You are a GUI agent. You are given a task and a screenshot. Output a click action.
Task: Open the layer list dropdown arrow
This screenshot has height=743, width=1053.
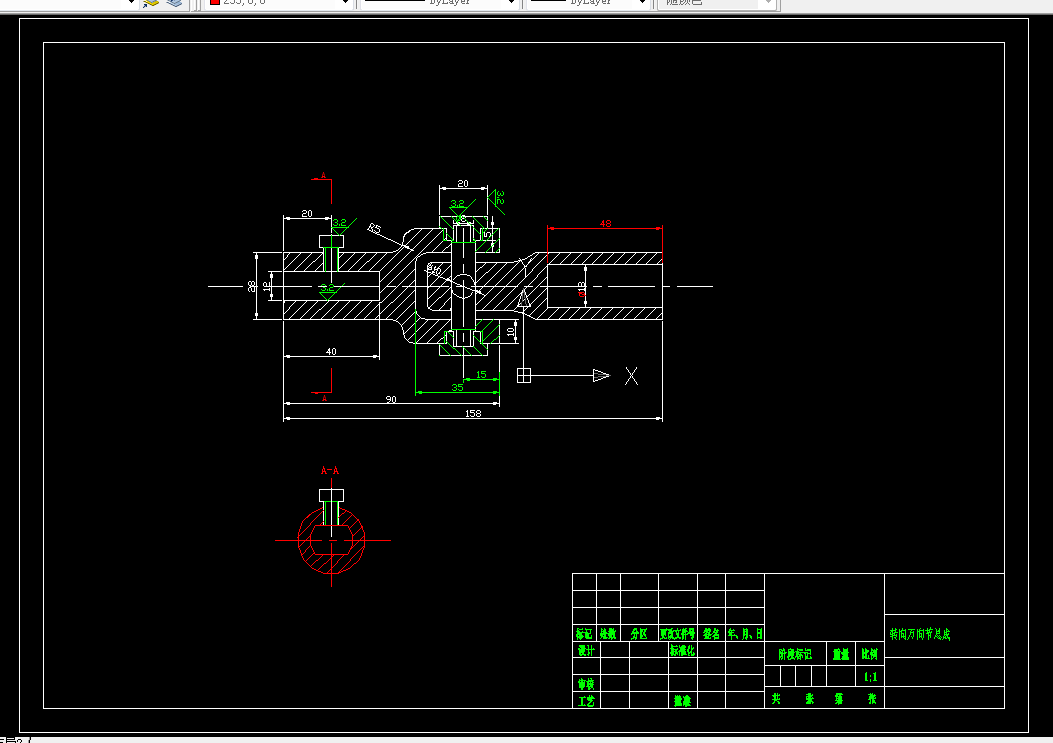tap(132, 3)
